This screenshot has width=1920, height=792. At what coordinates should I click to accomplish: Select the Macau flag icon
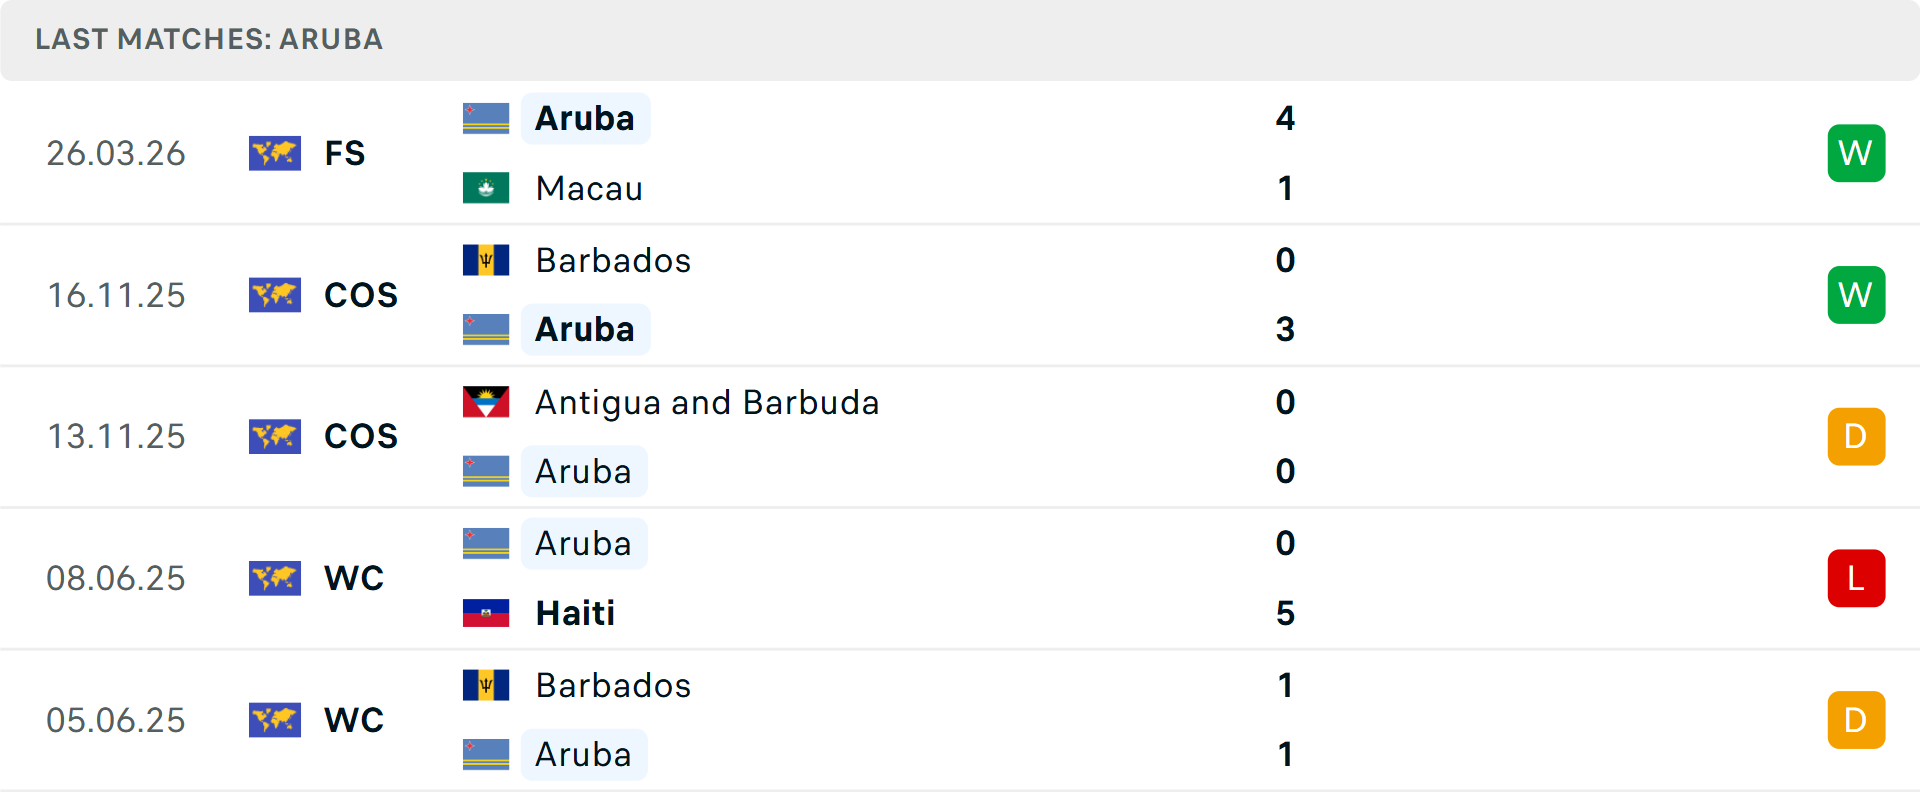(x=485, y=188)
